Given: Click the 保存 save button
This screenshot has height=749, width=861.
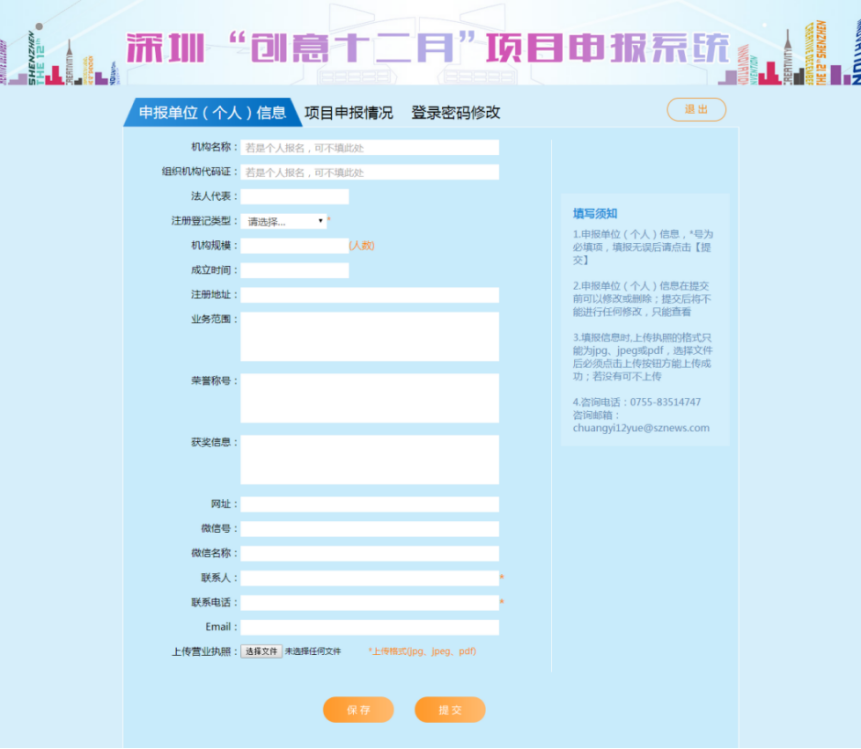Looking at the screenshot, I should pos(357,709).
